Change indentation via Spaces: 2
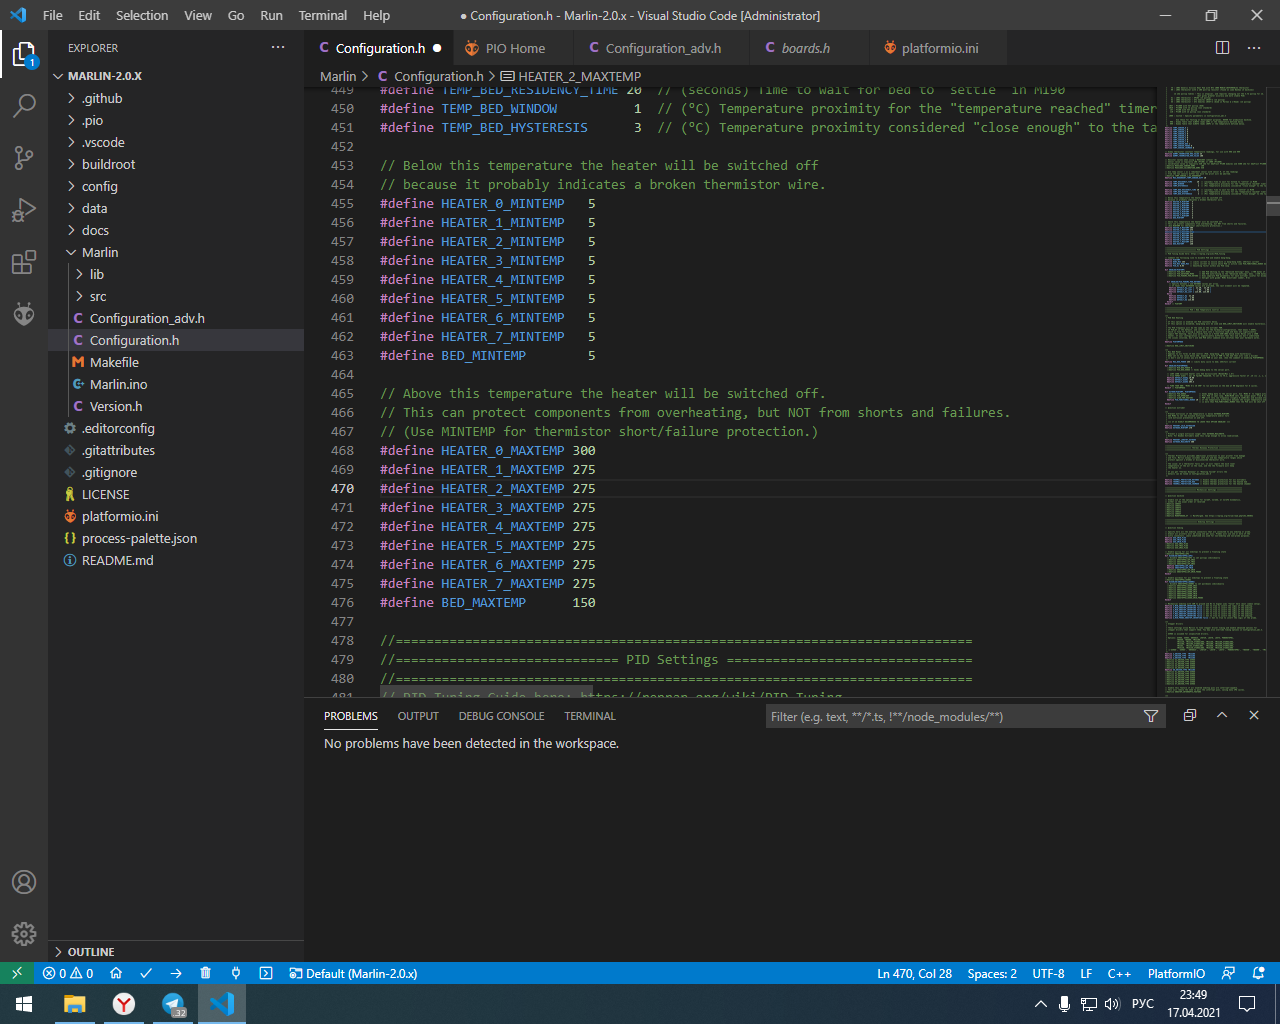The image size is (1280, 1024). click(x=992, y=973)
